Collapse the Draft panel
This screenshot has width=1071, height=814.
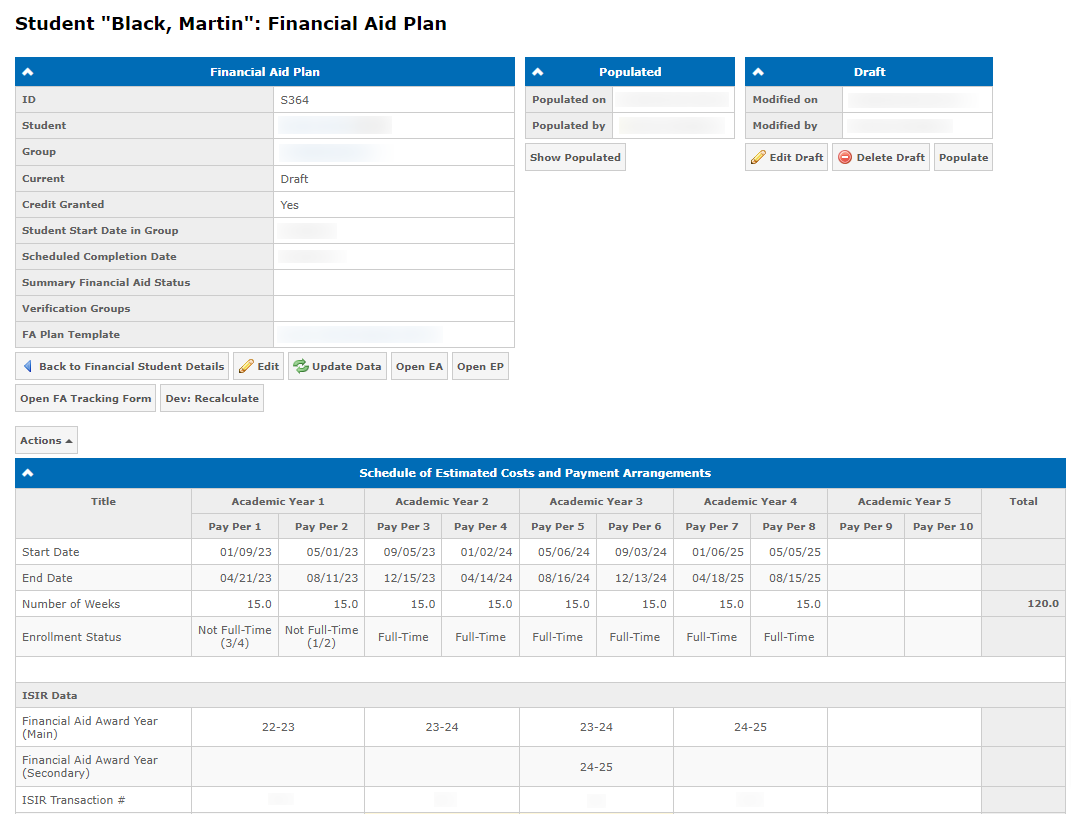click(x=758, y=72)
